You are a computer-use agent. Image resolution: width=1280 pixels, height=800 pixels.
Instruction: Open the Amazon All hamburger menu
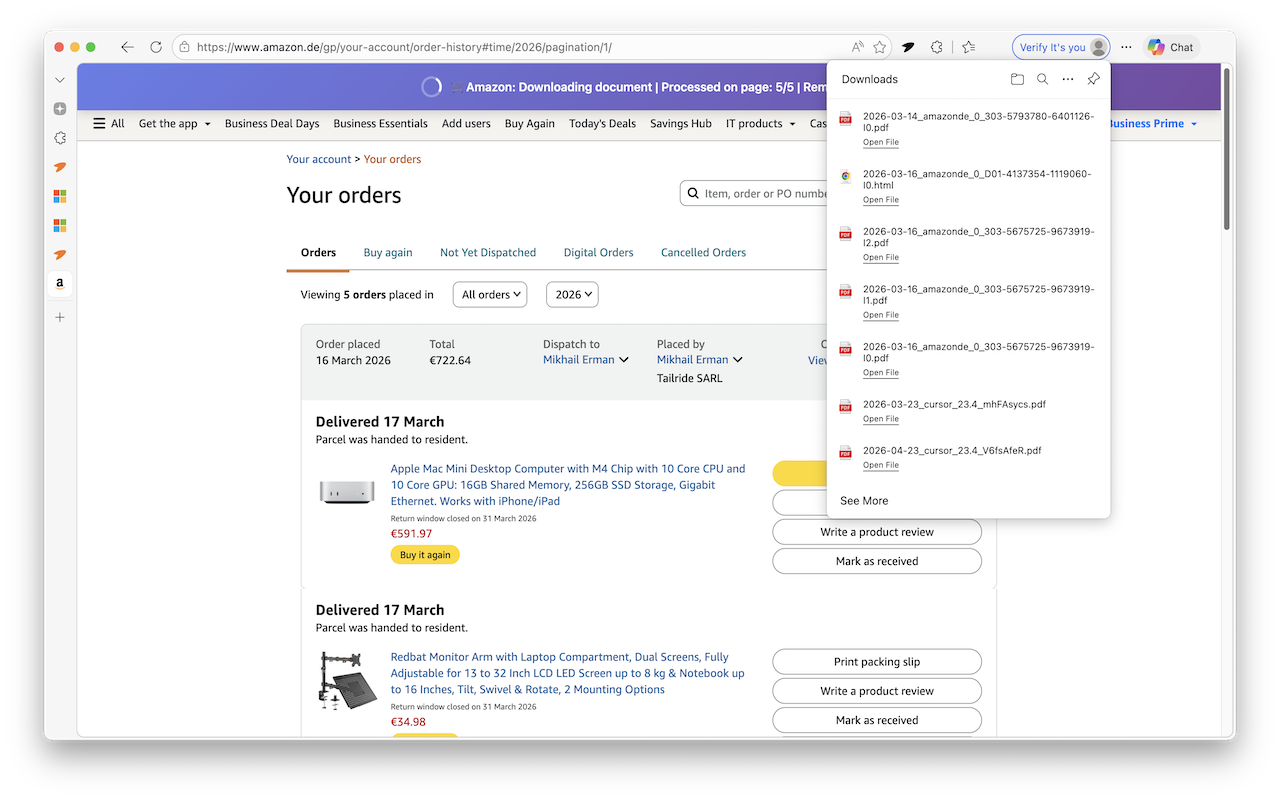coord(108,124)
